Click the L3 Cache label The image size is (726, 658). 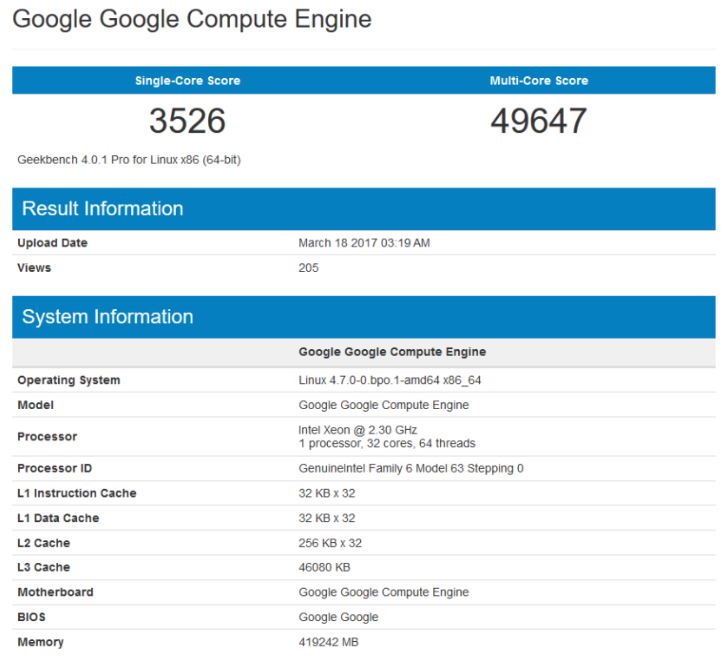(x=44, y=567)
